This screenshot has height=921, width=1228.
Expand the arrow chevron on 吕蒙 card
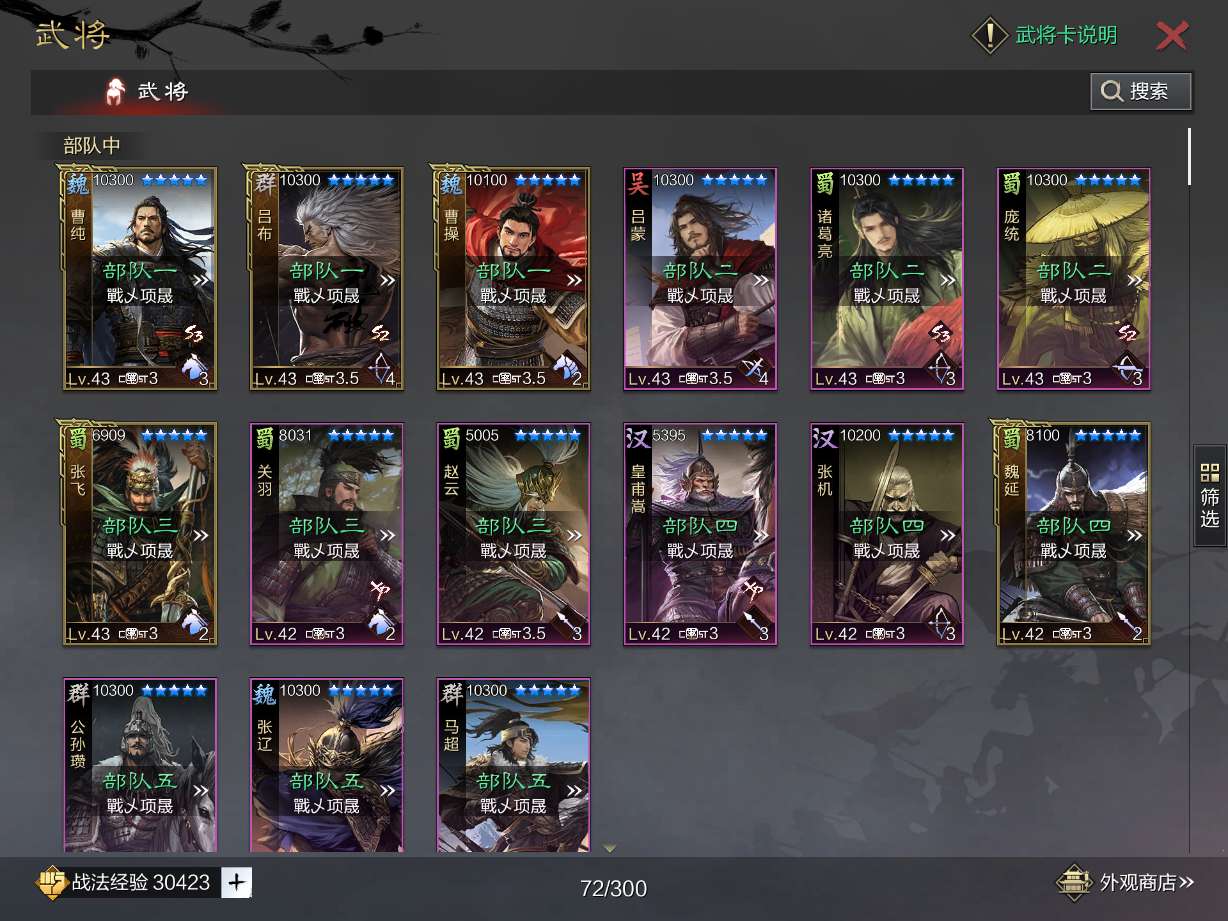[x=761, y=281]
